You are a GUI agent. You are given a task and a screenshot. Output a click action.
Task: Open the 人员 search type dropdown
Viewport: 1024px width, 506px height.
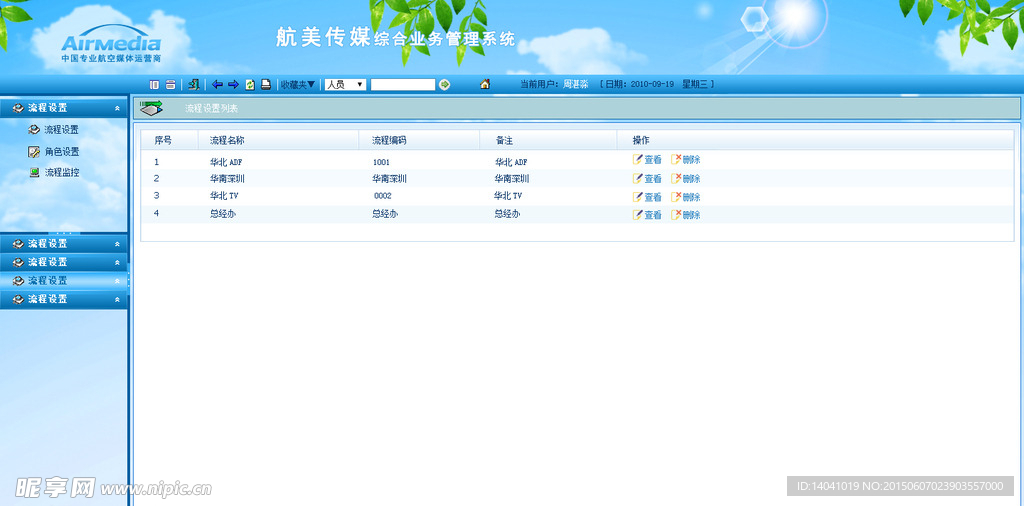coord(345,85)
